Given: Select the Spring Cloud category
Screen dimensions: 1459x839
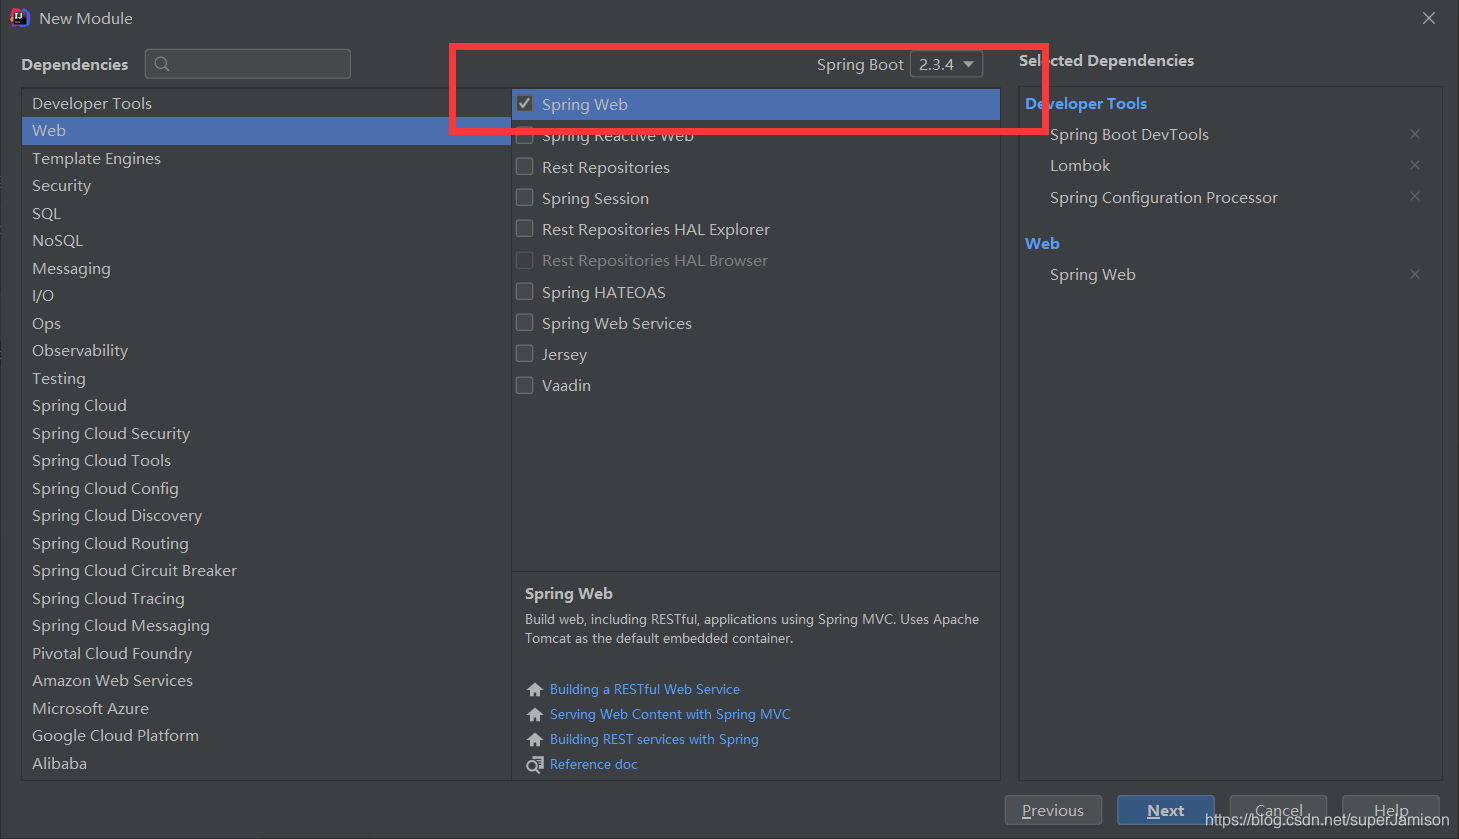Looking at the screenshot, I should pyautogui.click(x=266, y=406).
